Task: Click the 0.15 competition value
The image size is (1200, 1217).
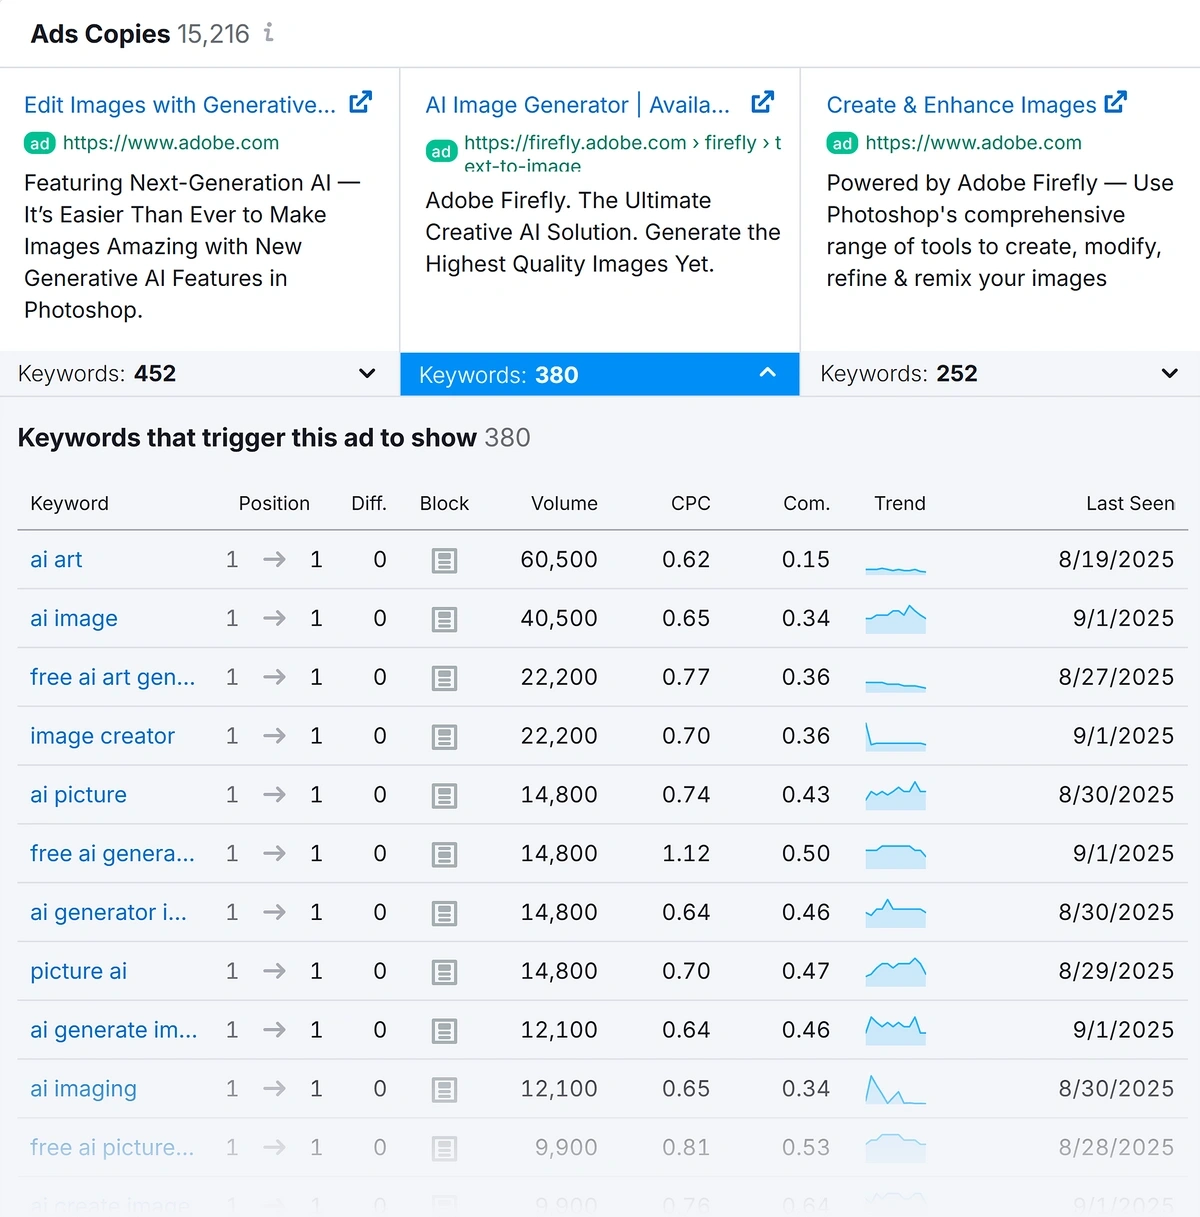Action: tap(806, 560)
